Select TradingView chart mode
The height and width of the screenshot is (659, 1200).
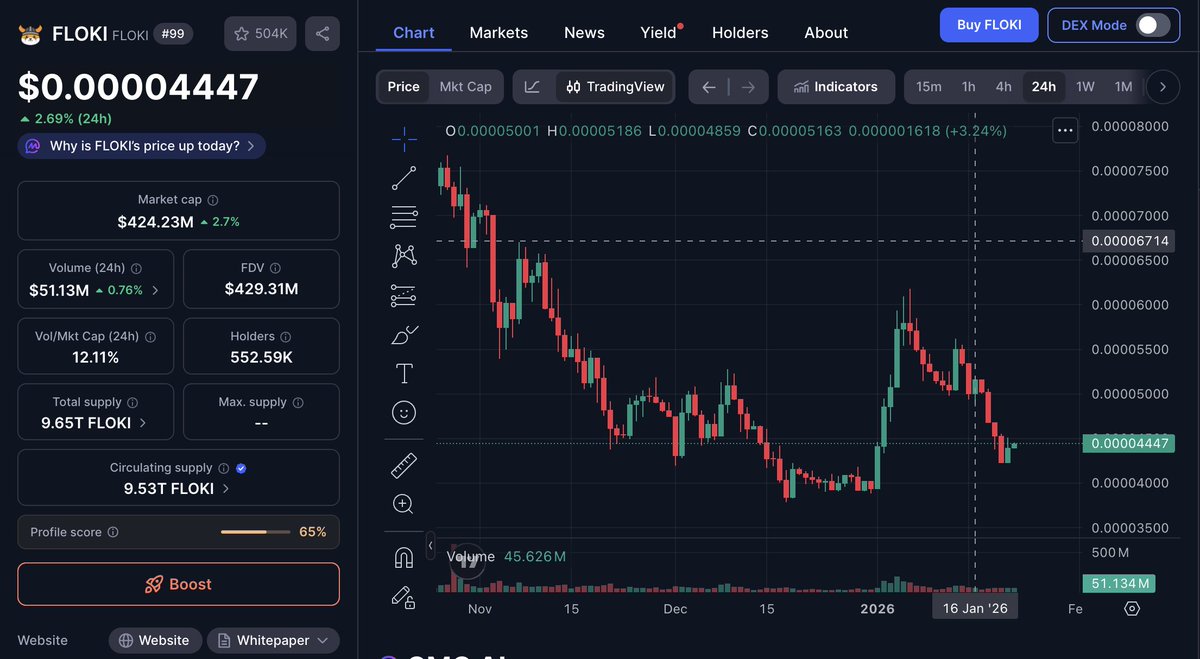pos(615,87)
